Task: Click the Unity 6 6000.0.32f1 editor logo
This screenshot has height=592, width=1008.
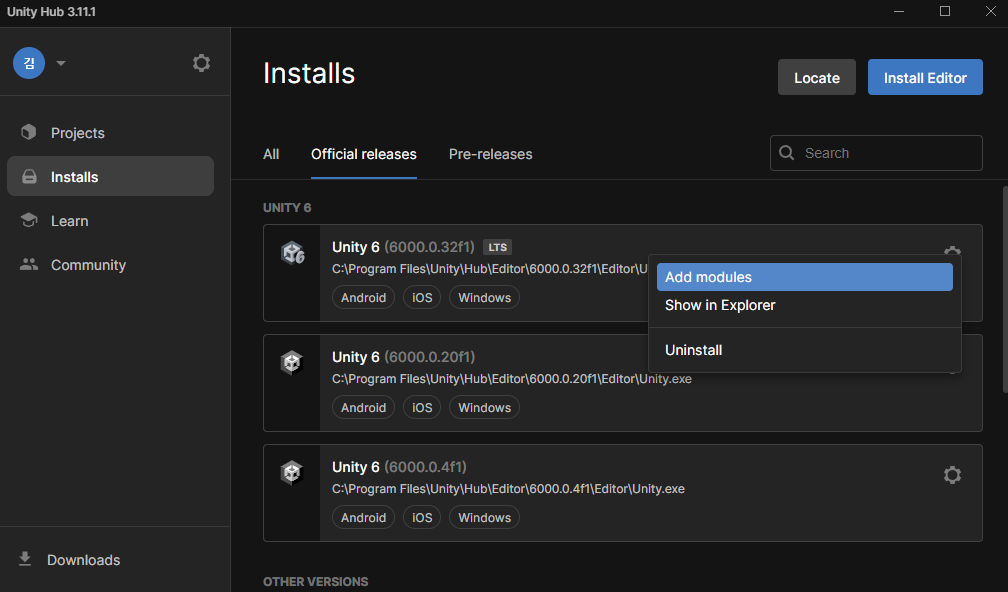Action: (x=292, y=253)
